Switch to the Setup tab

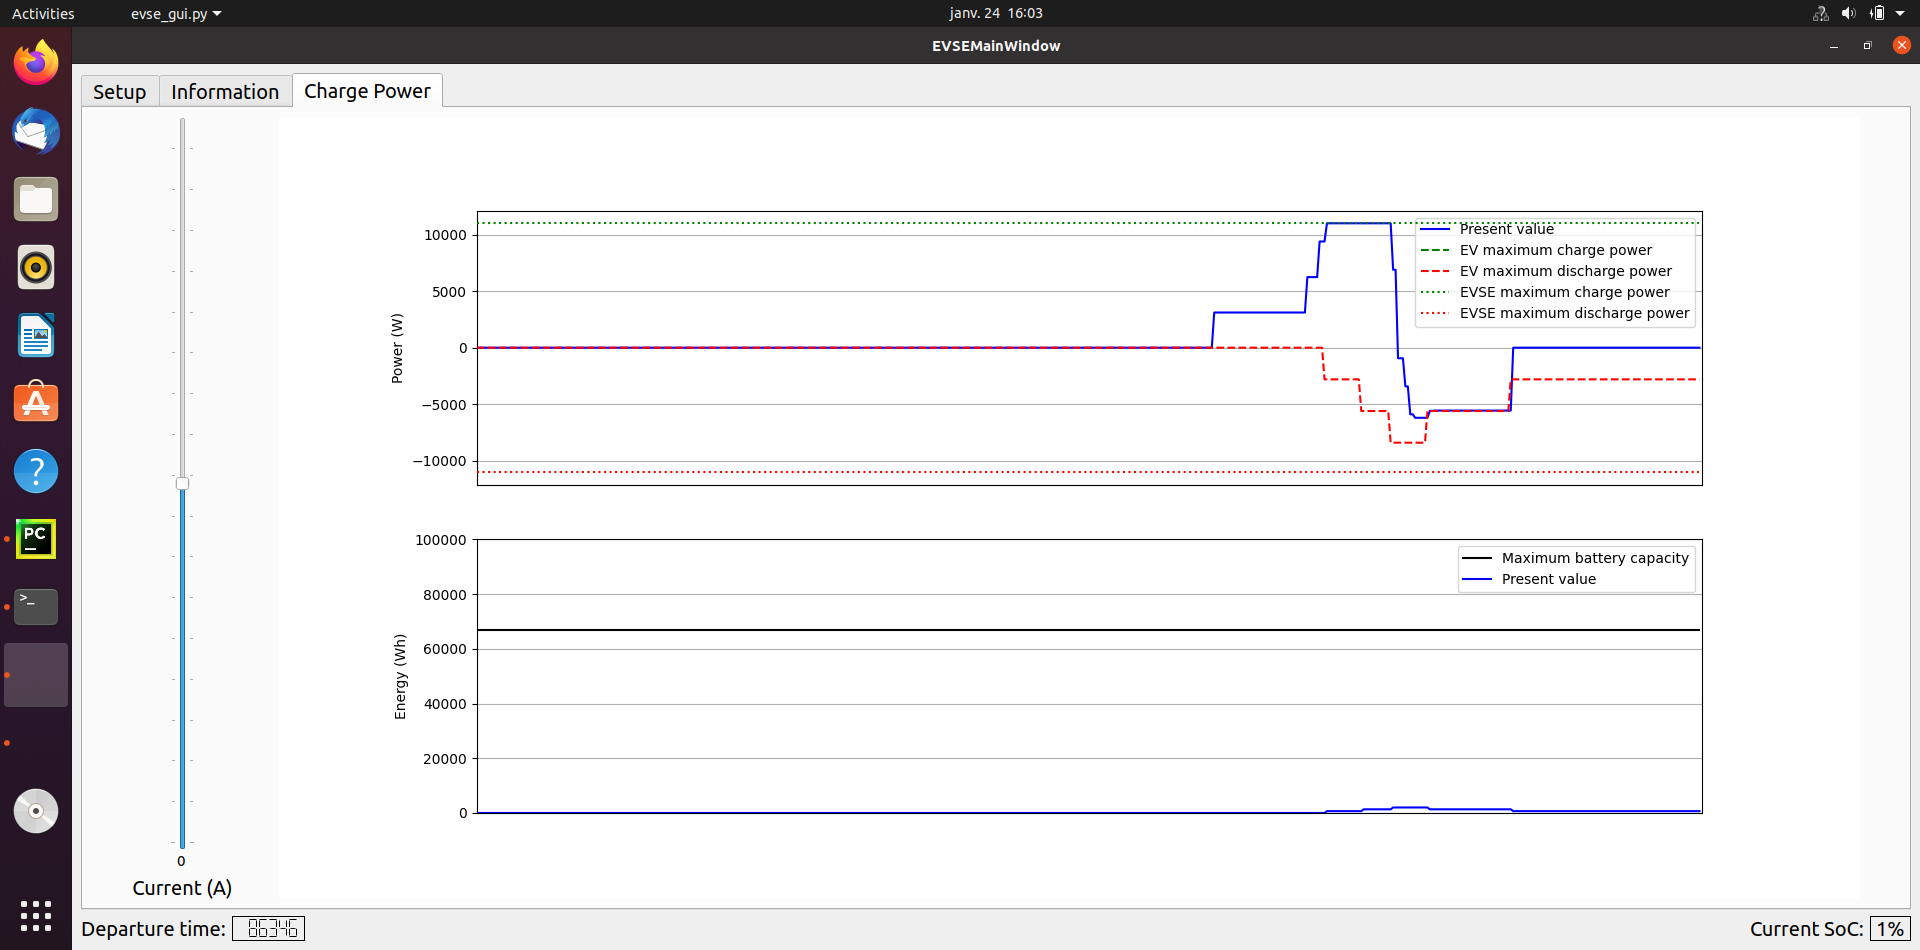[120, 92]
